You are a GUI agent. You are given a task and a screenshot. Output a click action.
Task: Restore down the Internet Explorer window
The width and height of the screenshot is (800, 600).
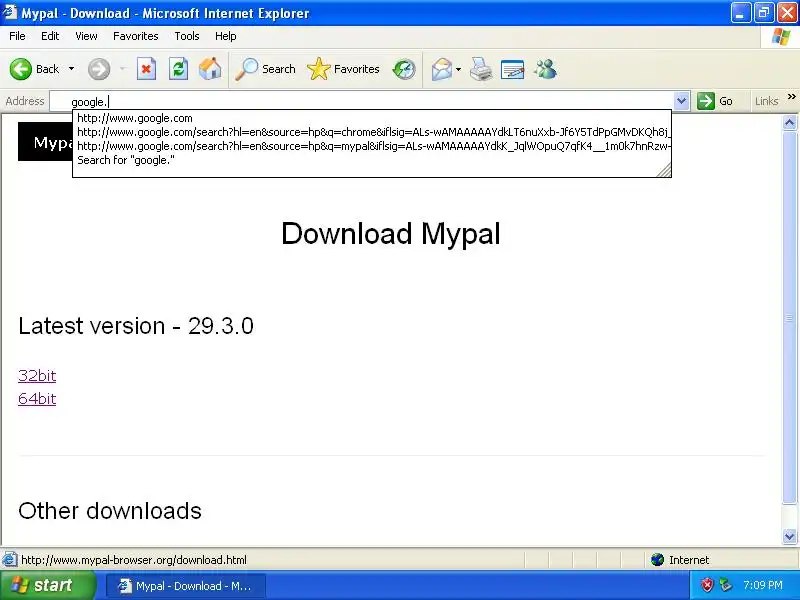pyautogui.click(x=764, y=13)
